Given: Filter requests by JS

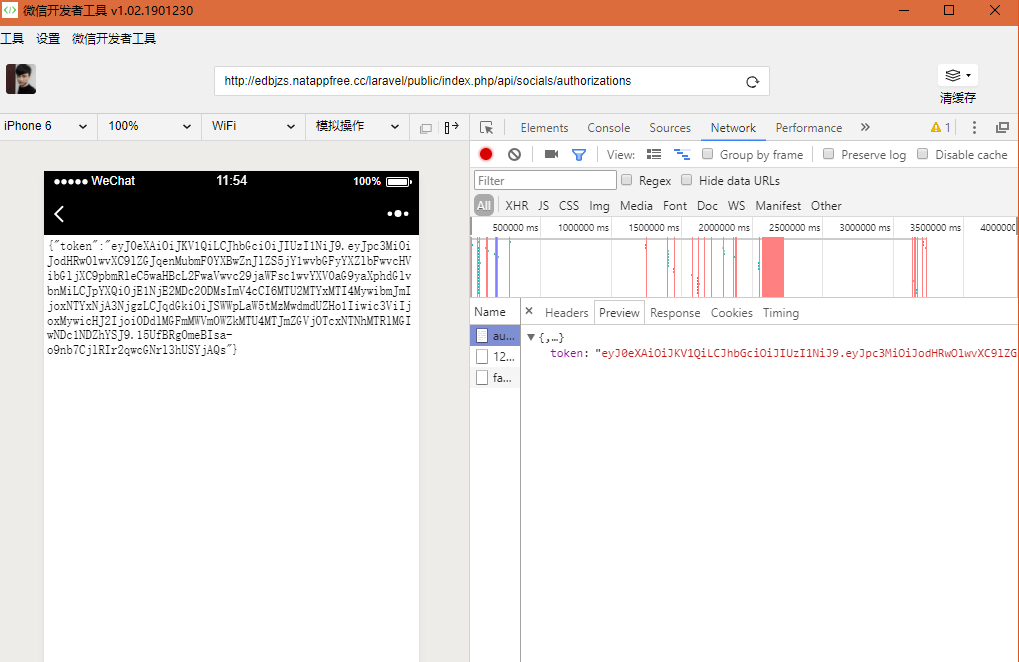Looking at the screenshot, I should [x=543, y=205].
